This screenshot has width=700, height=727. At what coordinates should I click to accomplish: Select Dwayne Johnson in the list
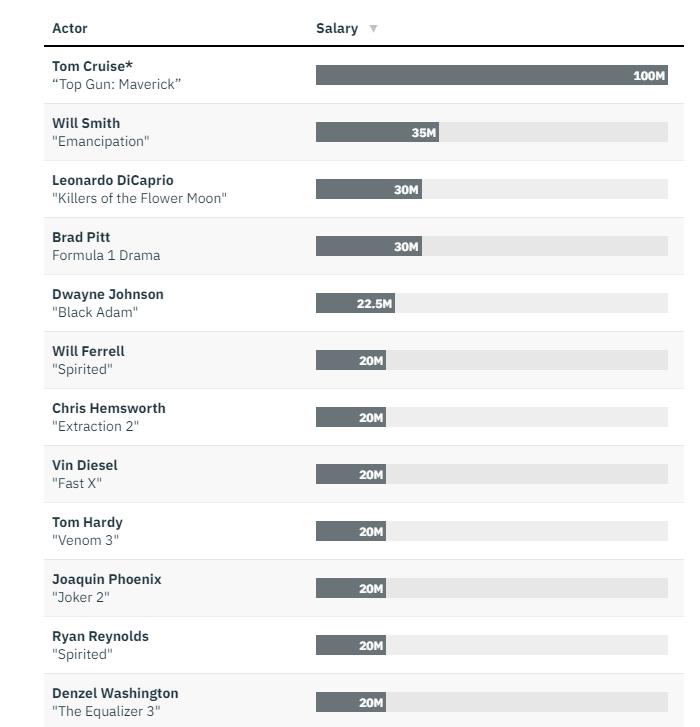click(108, 294)
